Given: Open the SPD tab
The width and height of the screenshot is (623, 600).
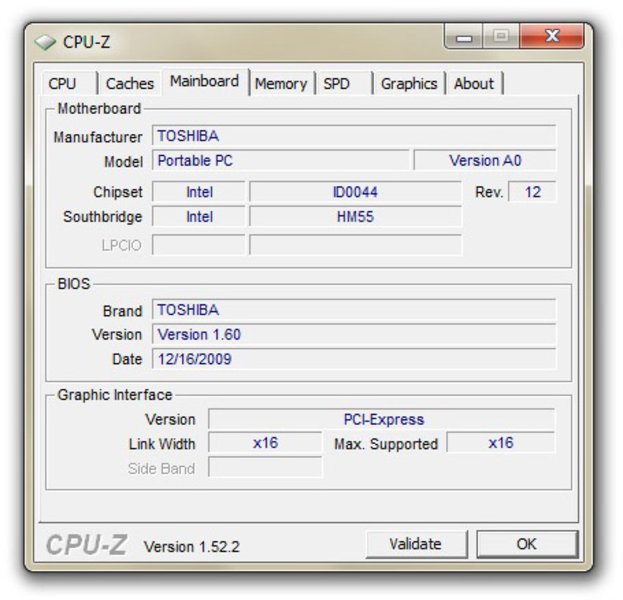Looking at the screenshot, I should click(x=344, y=83).
